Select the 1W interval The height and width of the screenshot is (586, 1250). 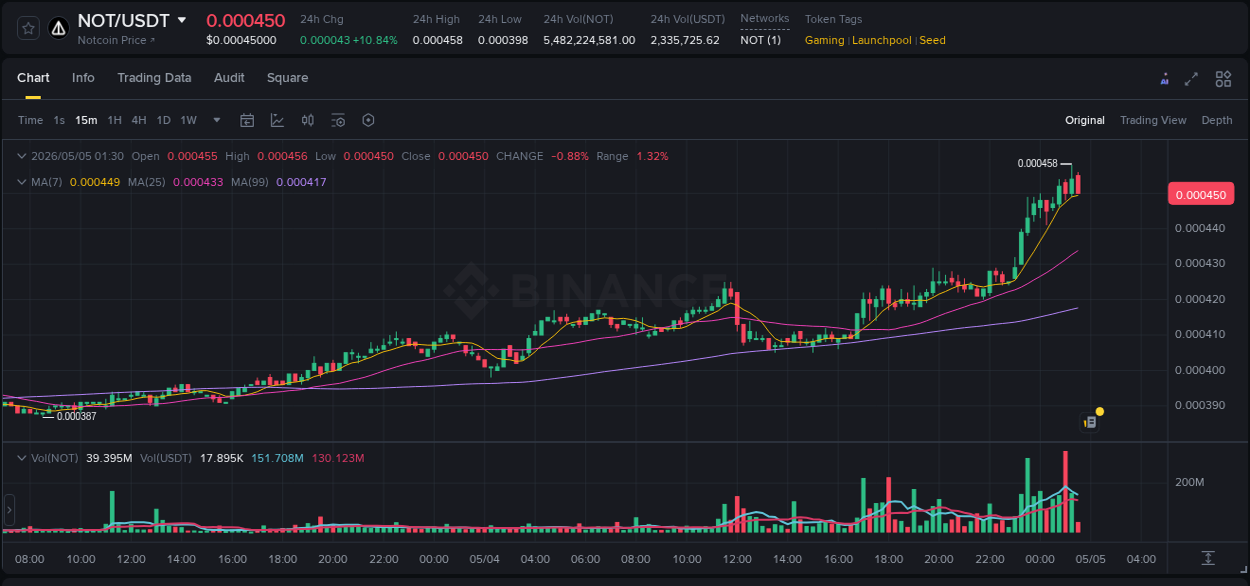point(188,120)
